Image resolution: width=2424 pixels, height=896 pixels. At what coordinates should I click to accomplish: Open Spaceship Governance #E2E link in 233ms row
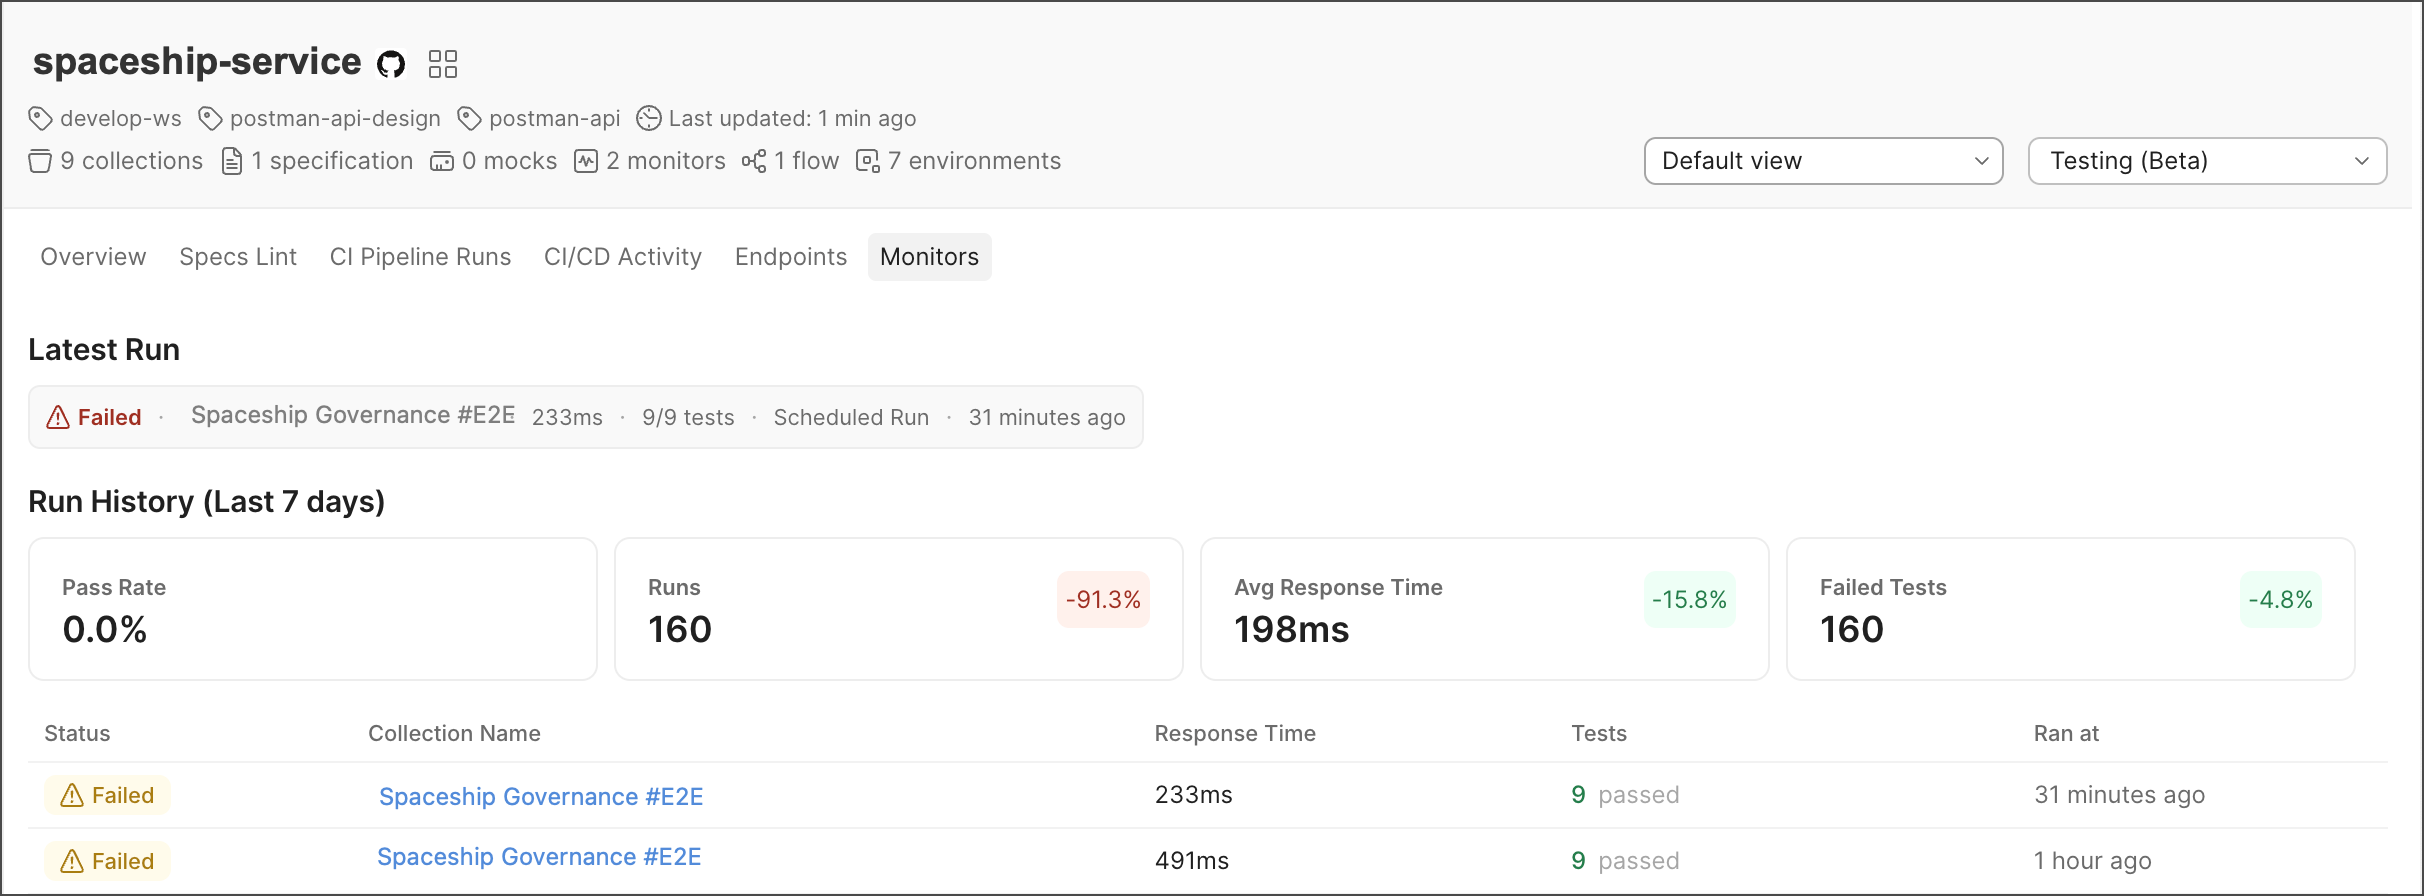[541, 797]
